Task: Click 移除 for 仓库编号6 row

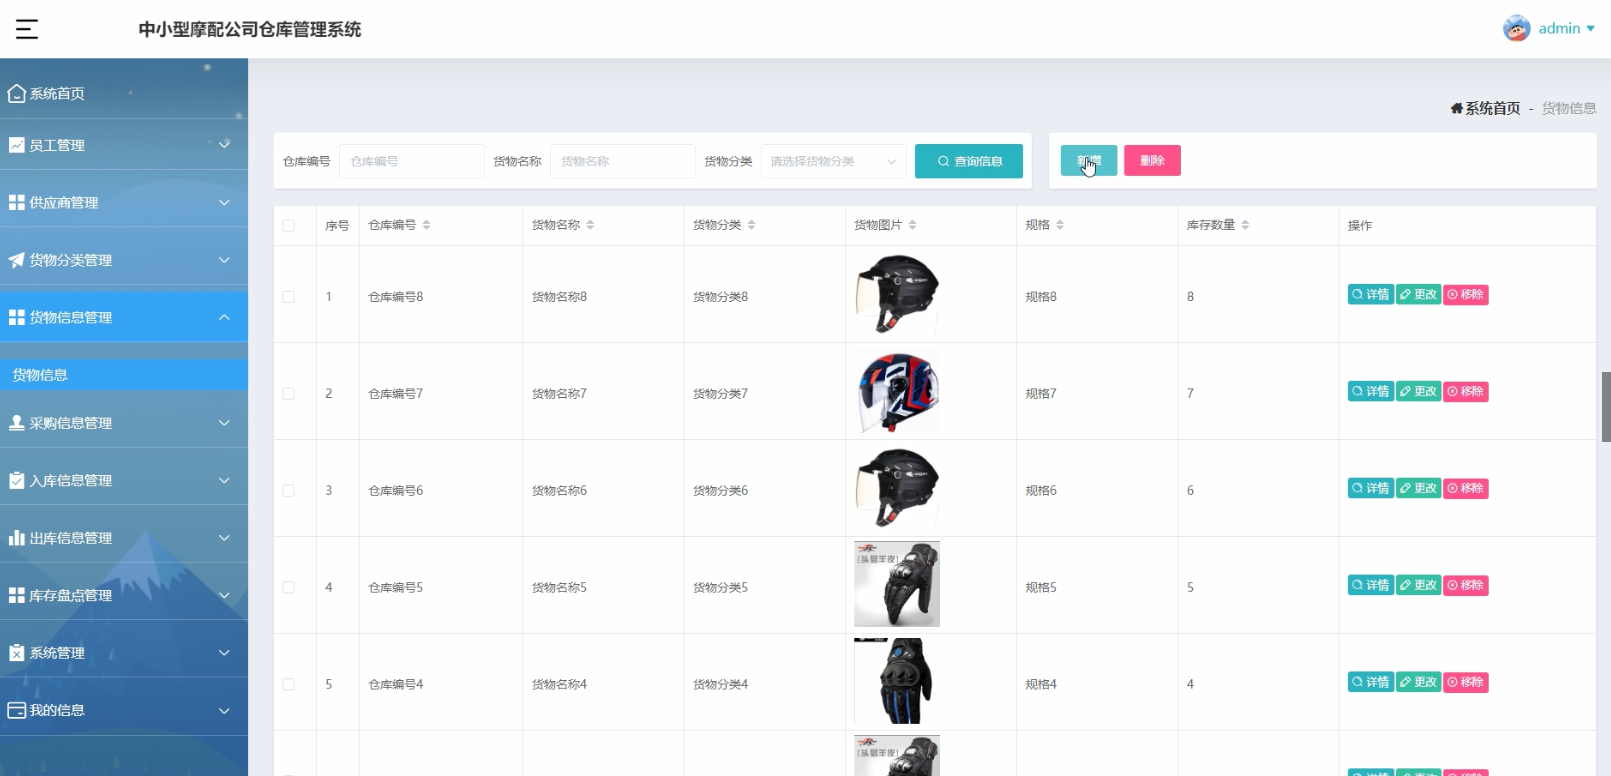Action: click(x=1466, y=488)
